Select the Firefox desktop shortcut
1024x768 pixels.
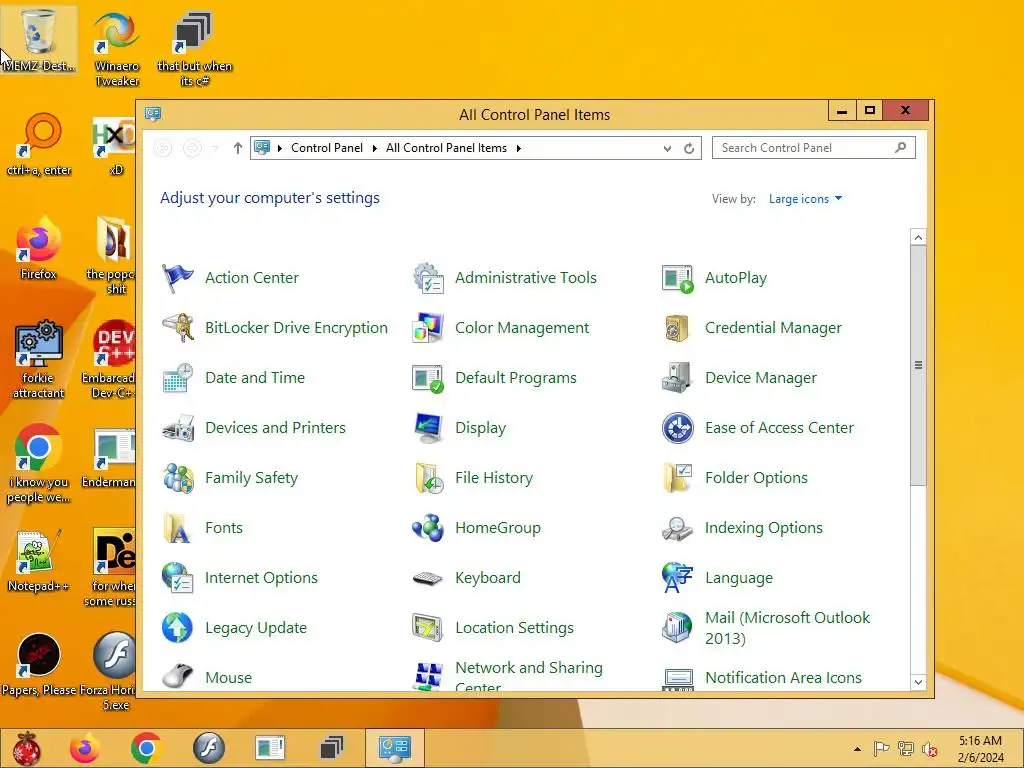click(39, 248)
